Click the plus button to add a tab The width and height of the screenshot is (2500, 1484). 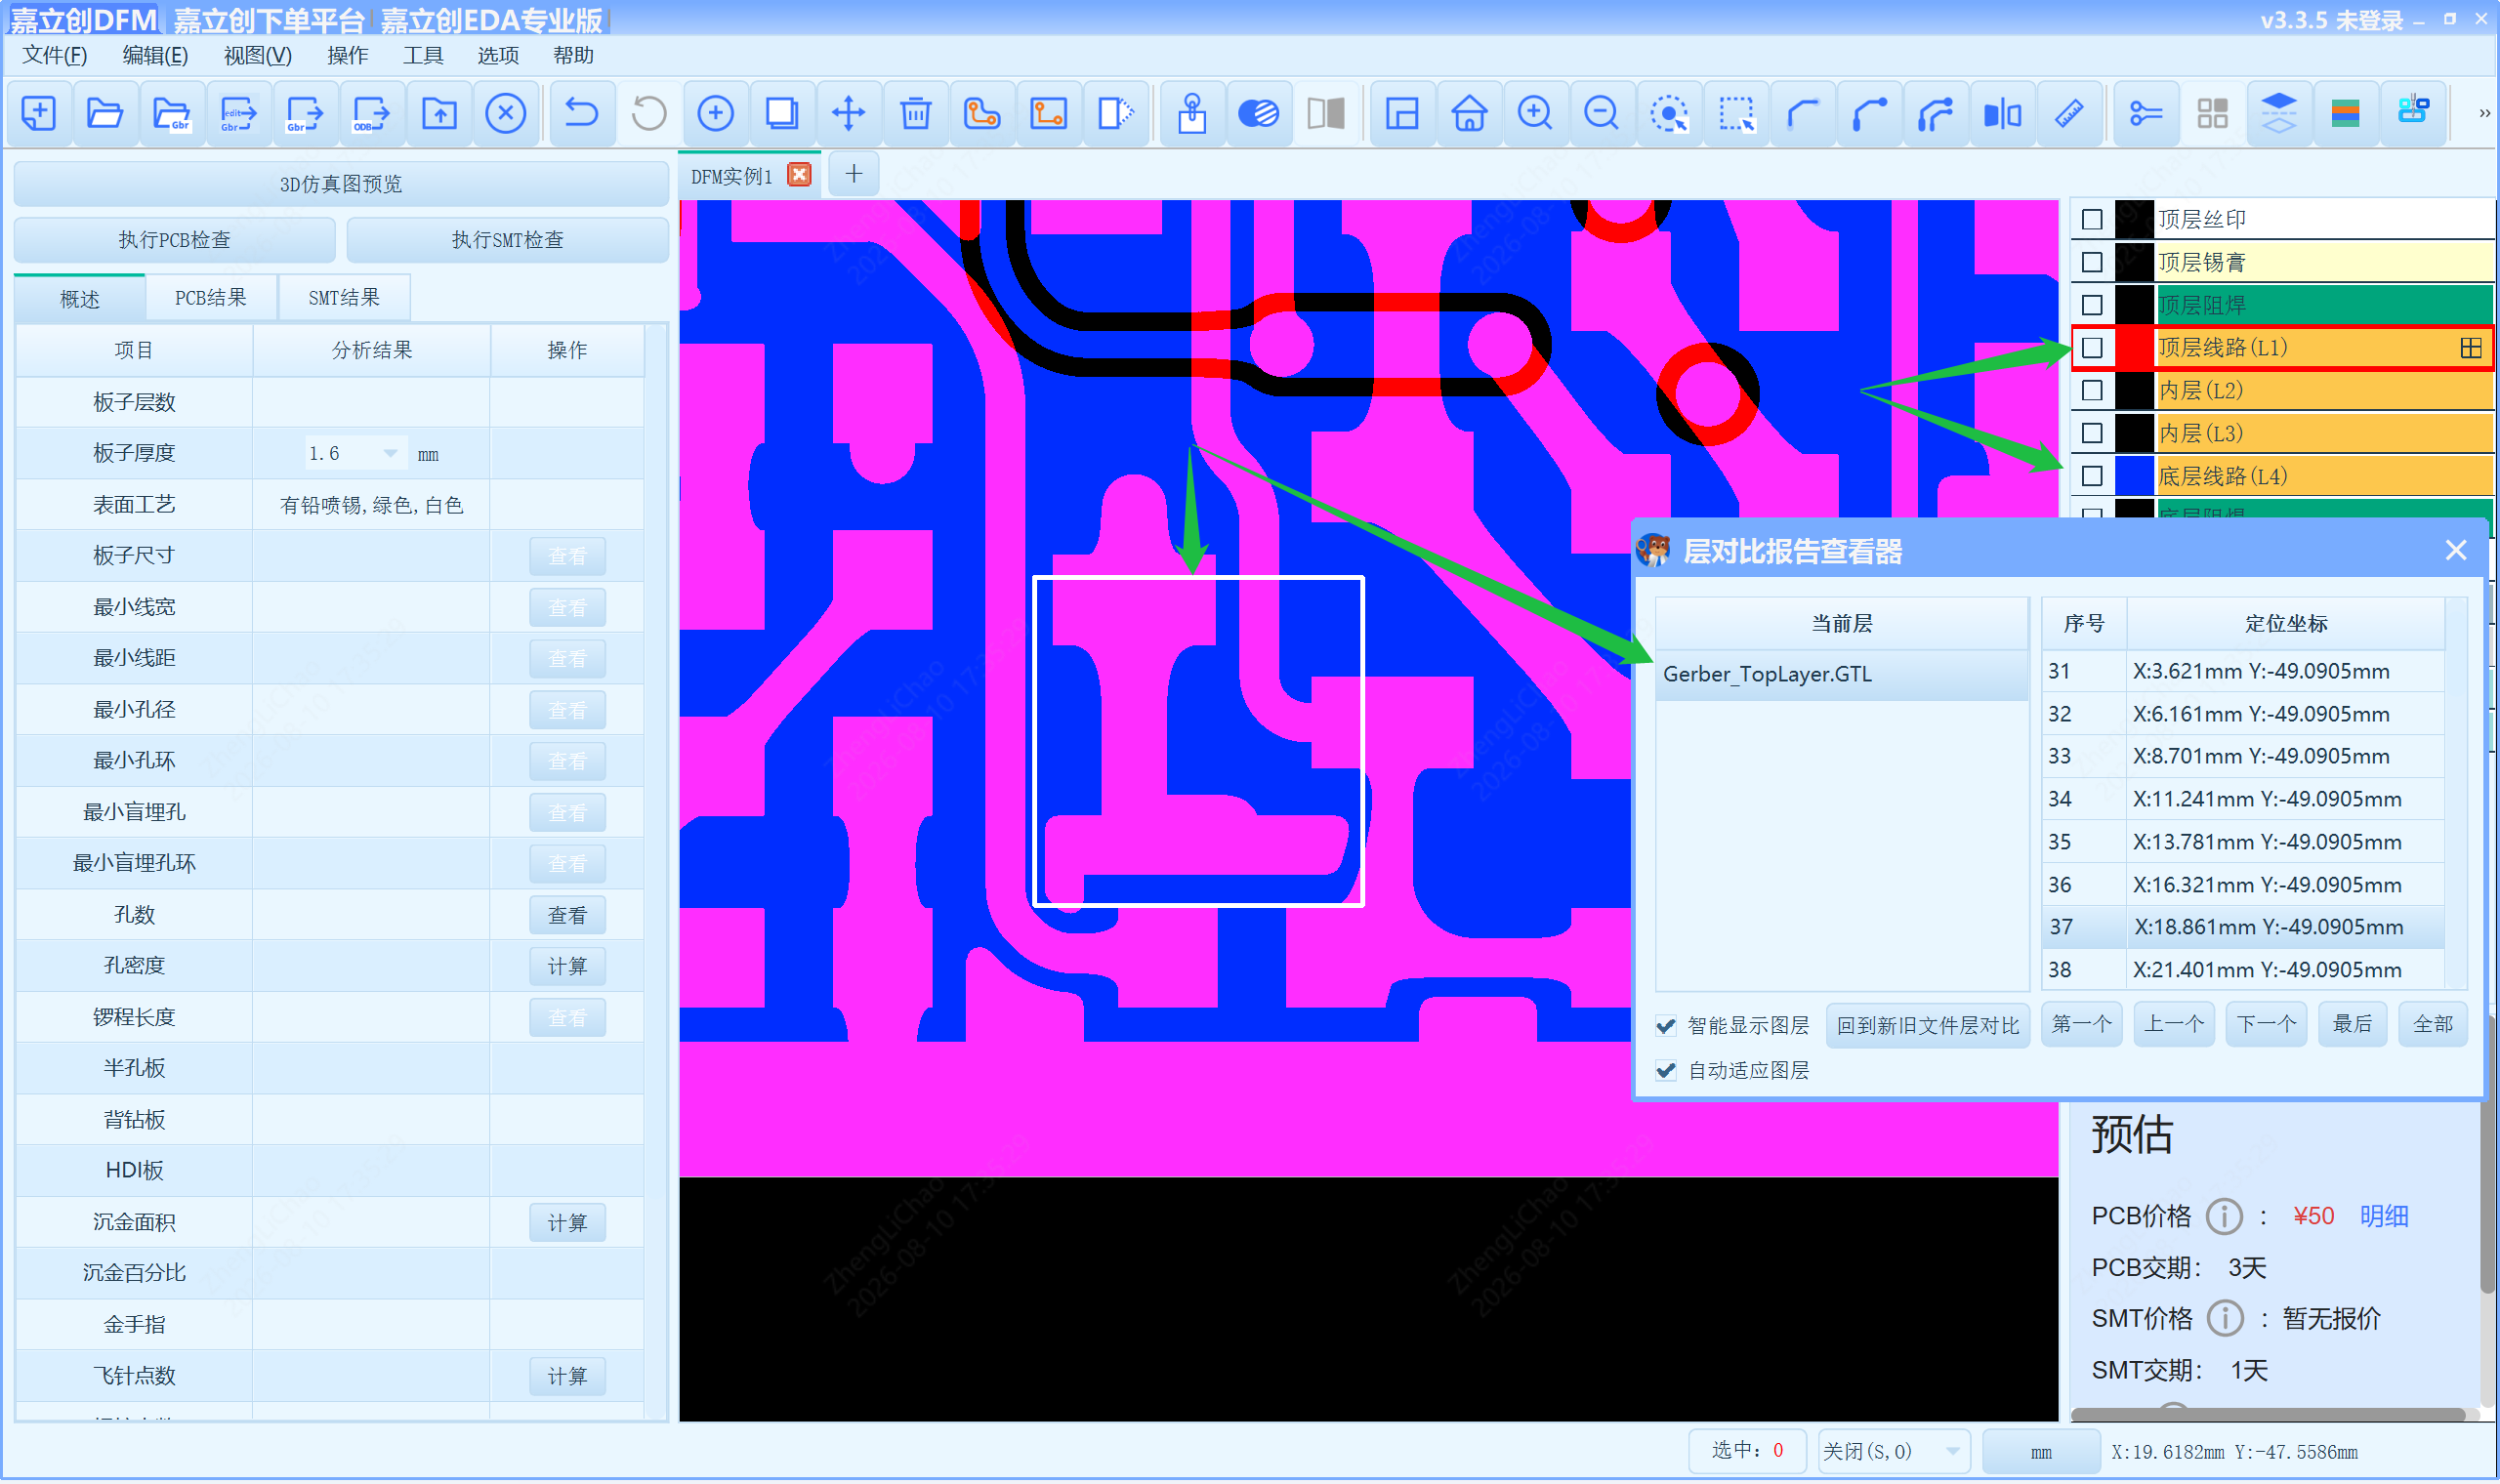[854, 175]
